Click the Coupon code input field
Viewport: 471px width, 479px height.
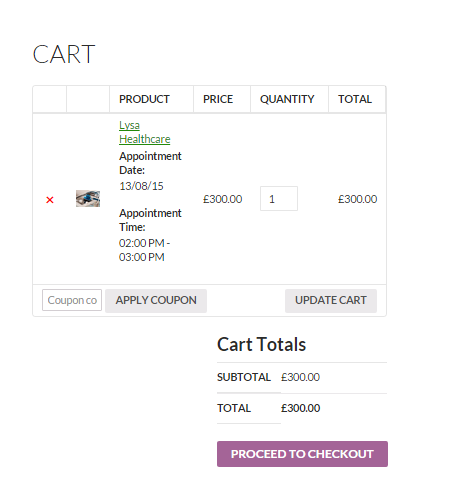point(72,300)
